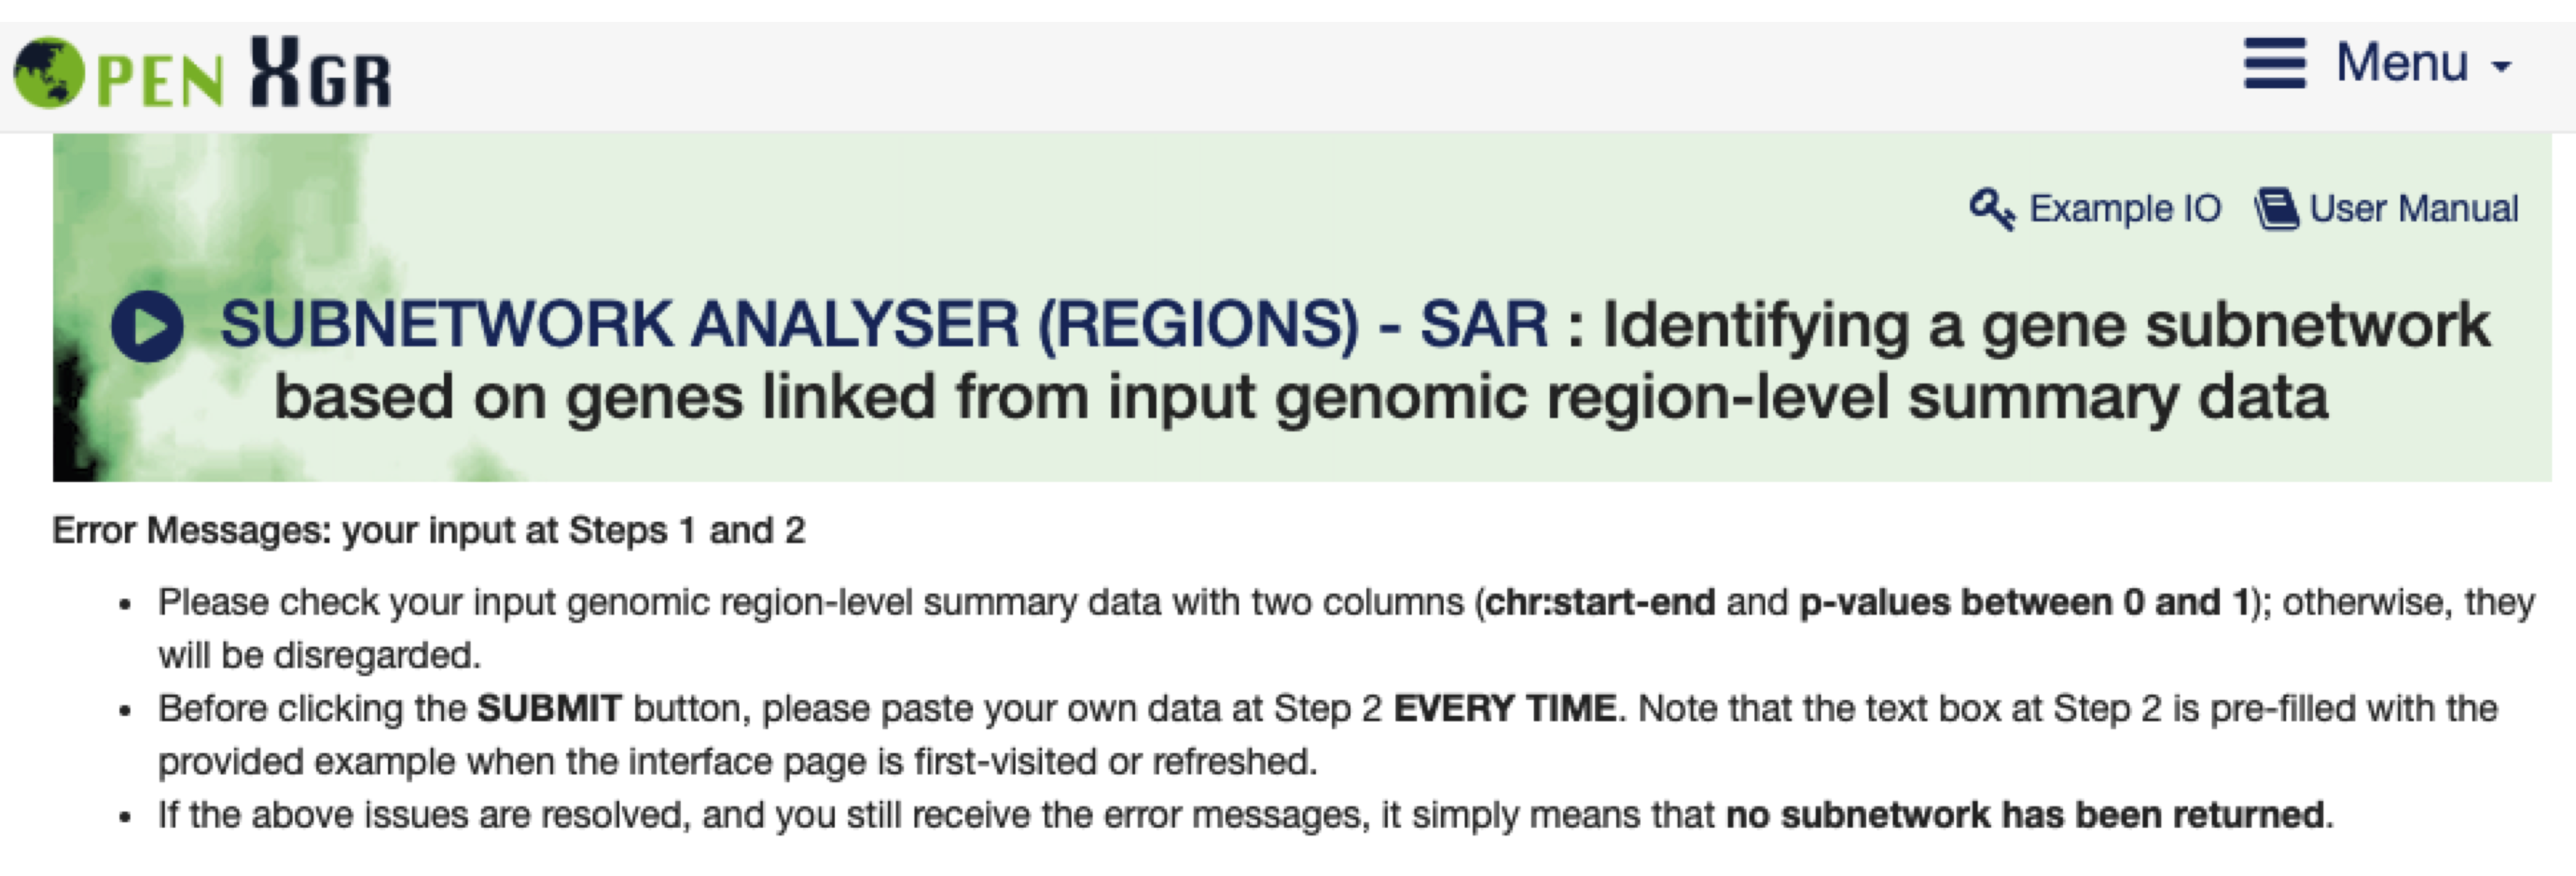Click the bold EVERY TIME text
The height and width of the screenshot is (876, 2576).
coord(1504,709)
